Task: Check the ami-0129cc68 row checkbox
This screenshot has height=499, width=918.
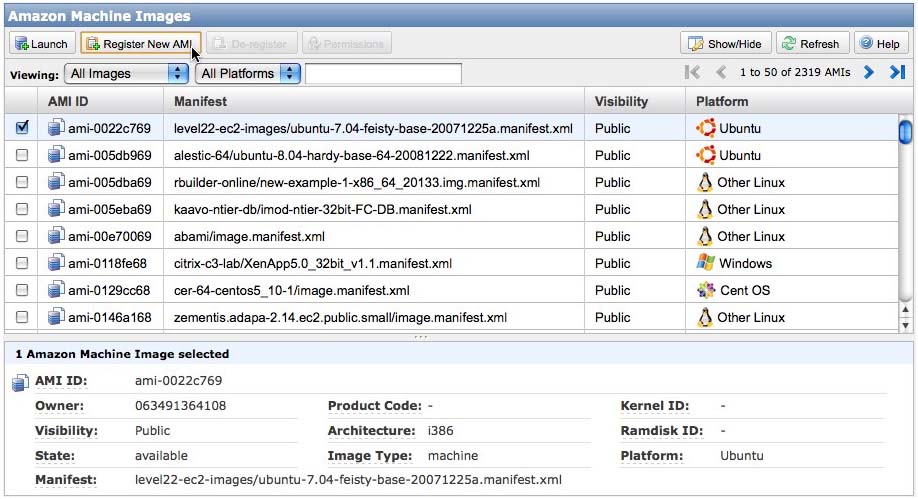Action: coord(22,290)
